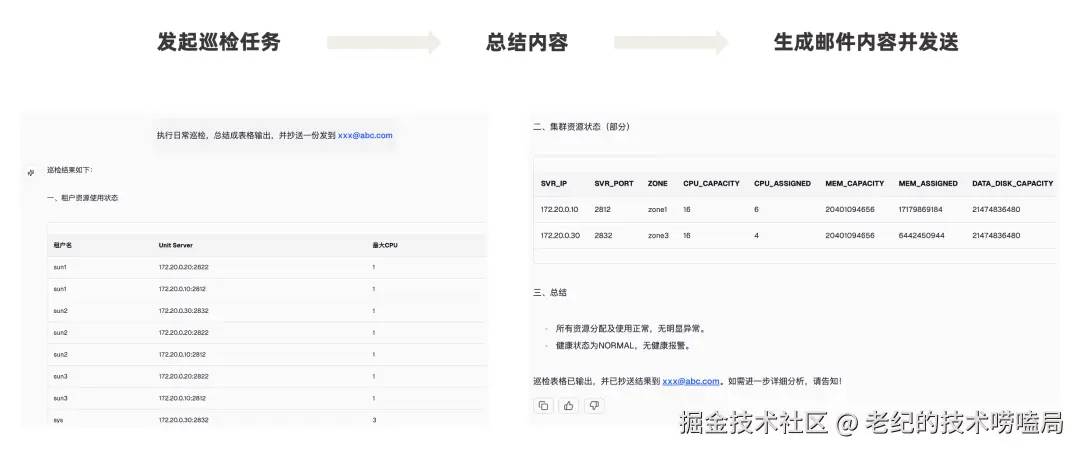1080x452 pixels.
Task: Give the reply a thumbs up
Action: coord(568,406)
